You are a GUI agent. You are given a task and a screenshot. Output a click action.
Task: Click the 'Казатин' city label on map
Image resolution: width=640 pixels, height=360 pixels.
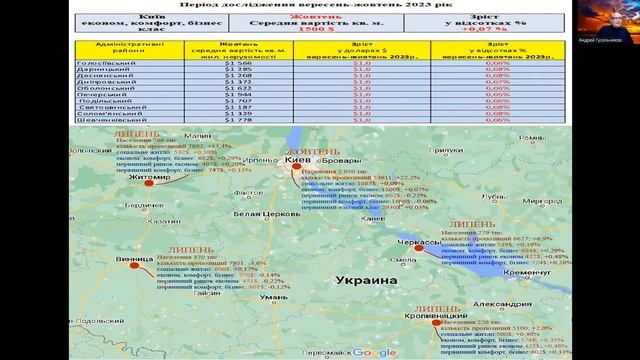pyautogui.click(x=164, y=221)
